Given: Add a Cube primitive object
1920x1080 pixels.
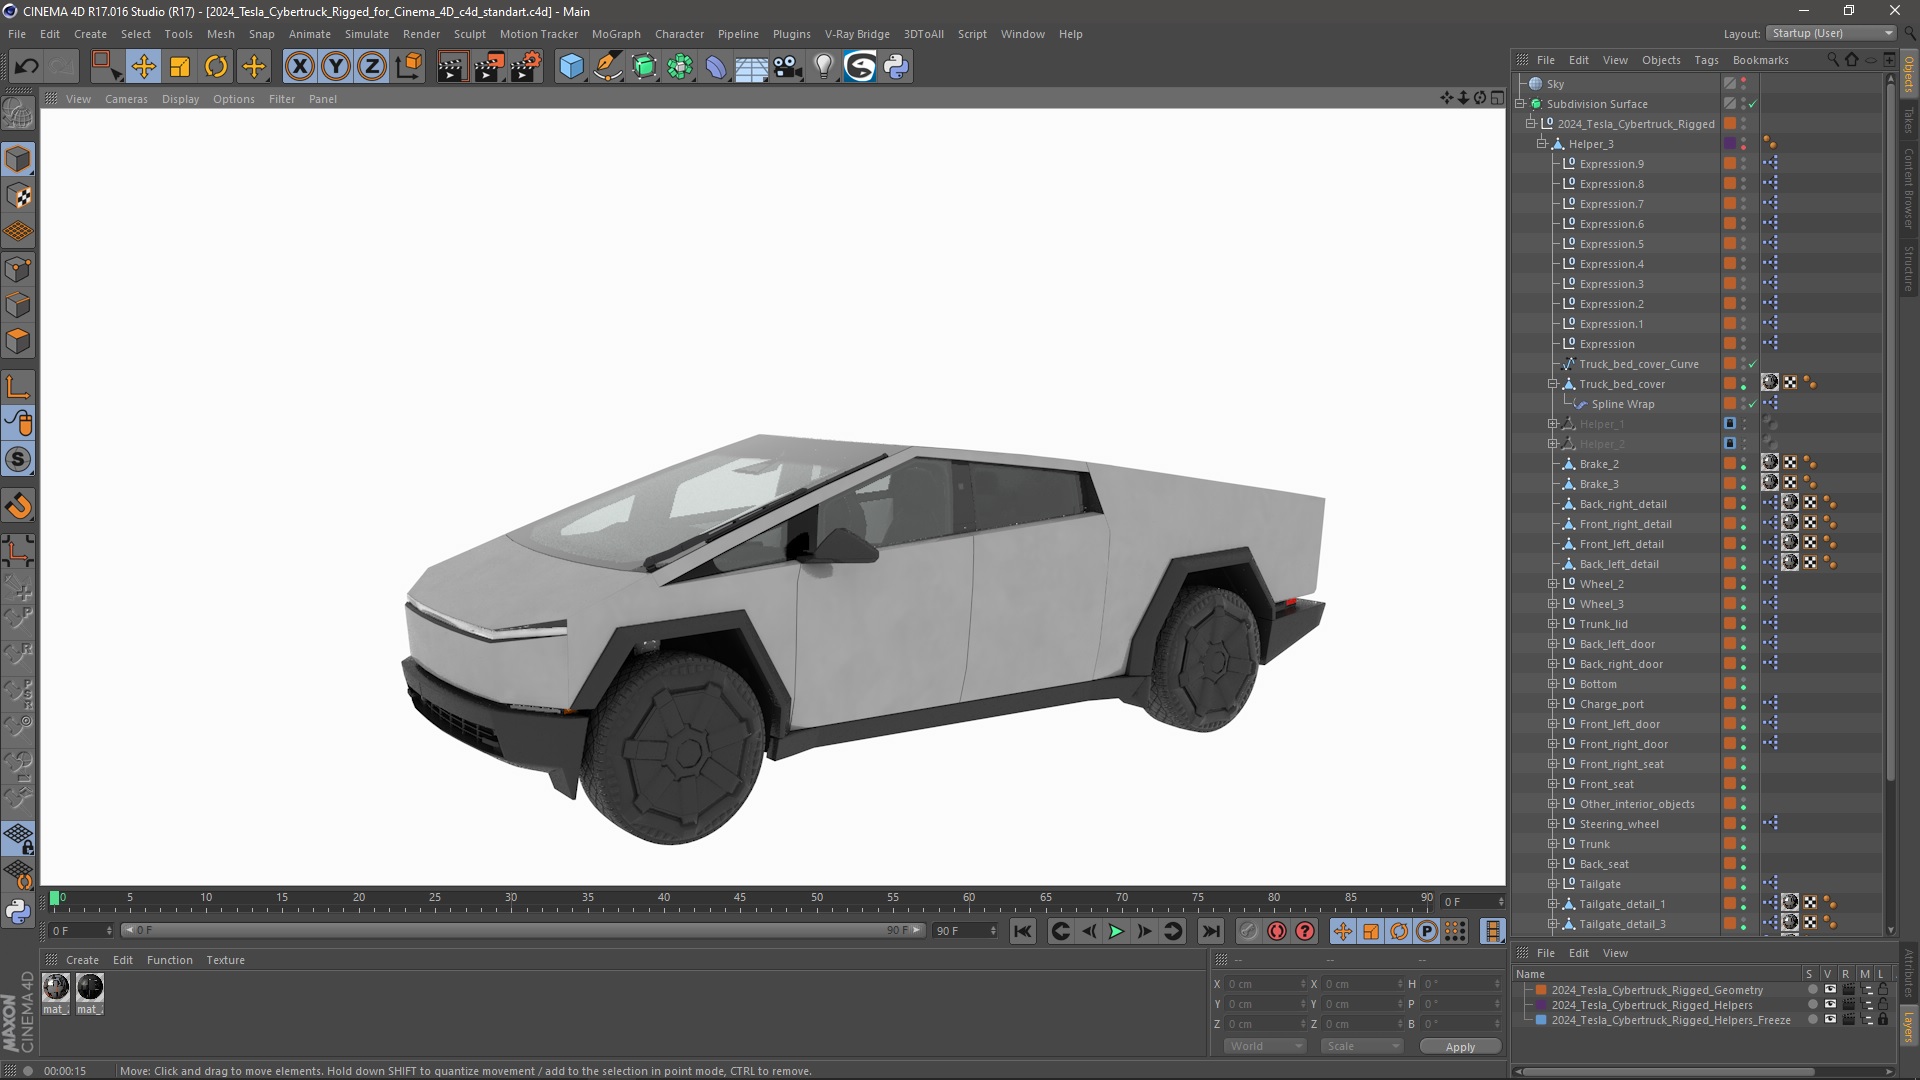Looking at the screenshot, I should click(x=571, y=67).
